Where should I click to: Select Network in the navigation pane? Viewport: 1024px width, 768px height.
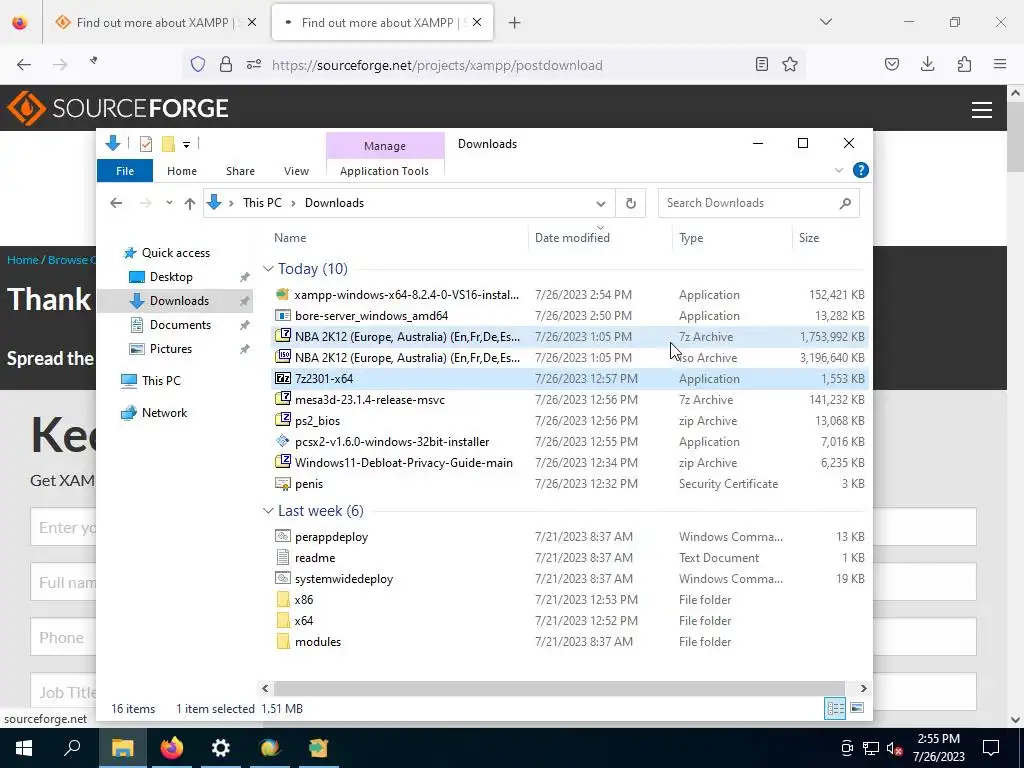coord(165,413)
